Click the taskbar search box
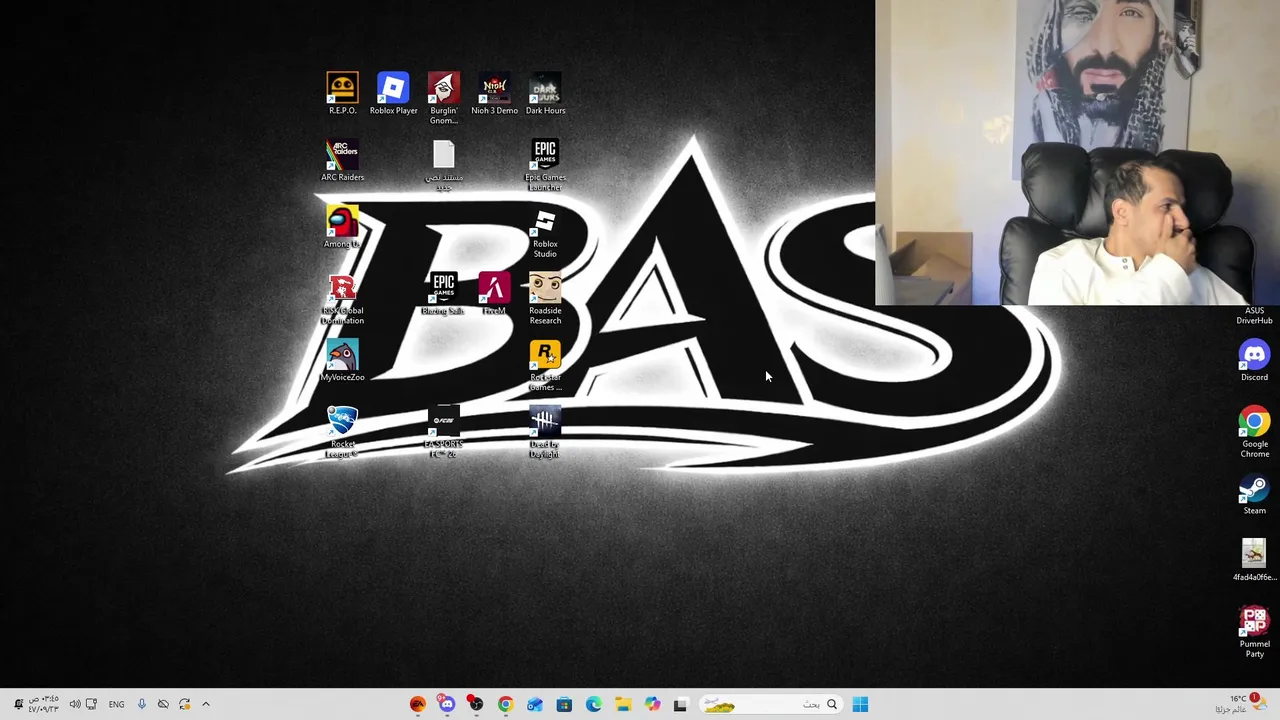Screen dimensions: 1280x720 [770, 704]
